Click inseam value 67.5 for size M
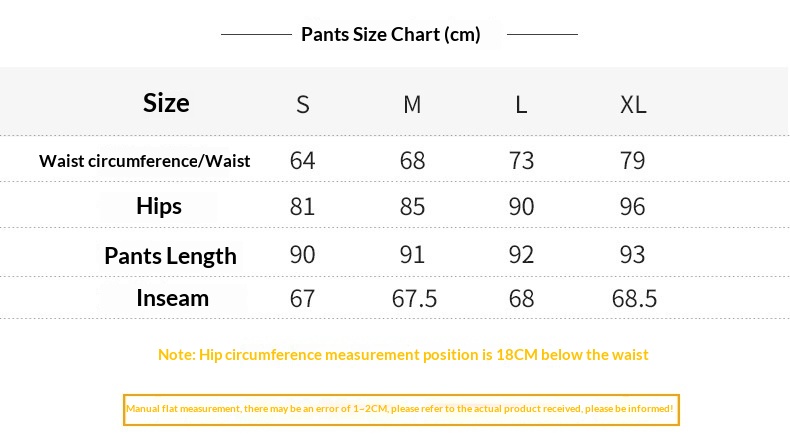 click(x=414, y=298)
